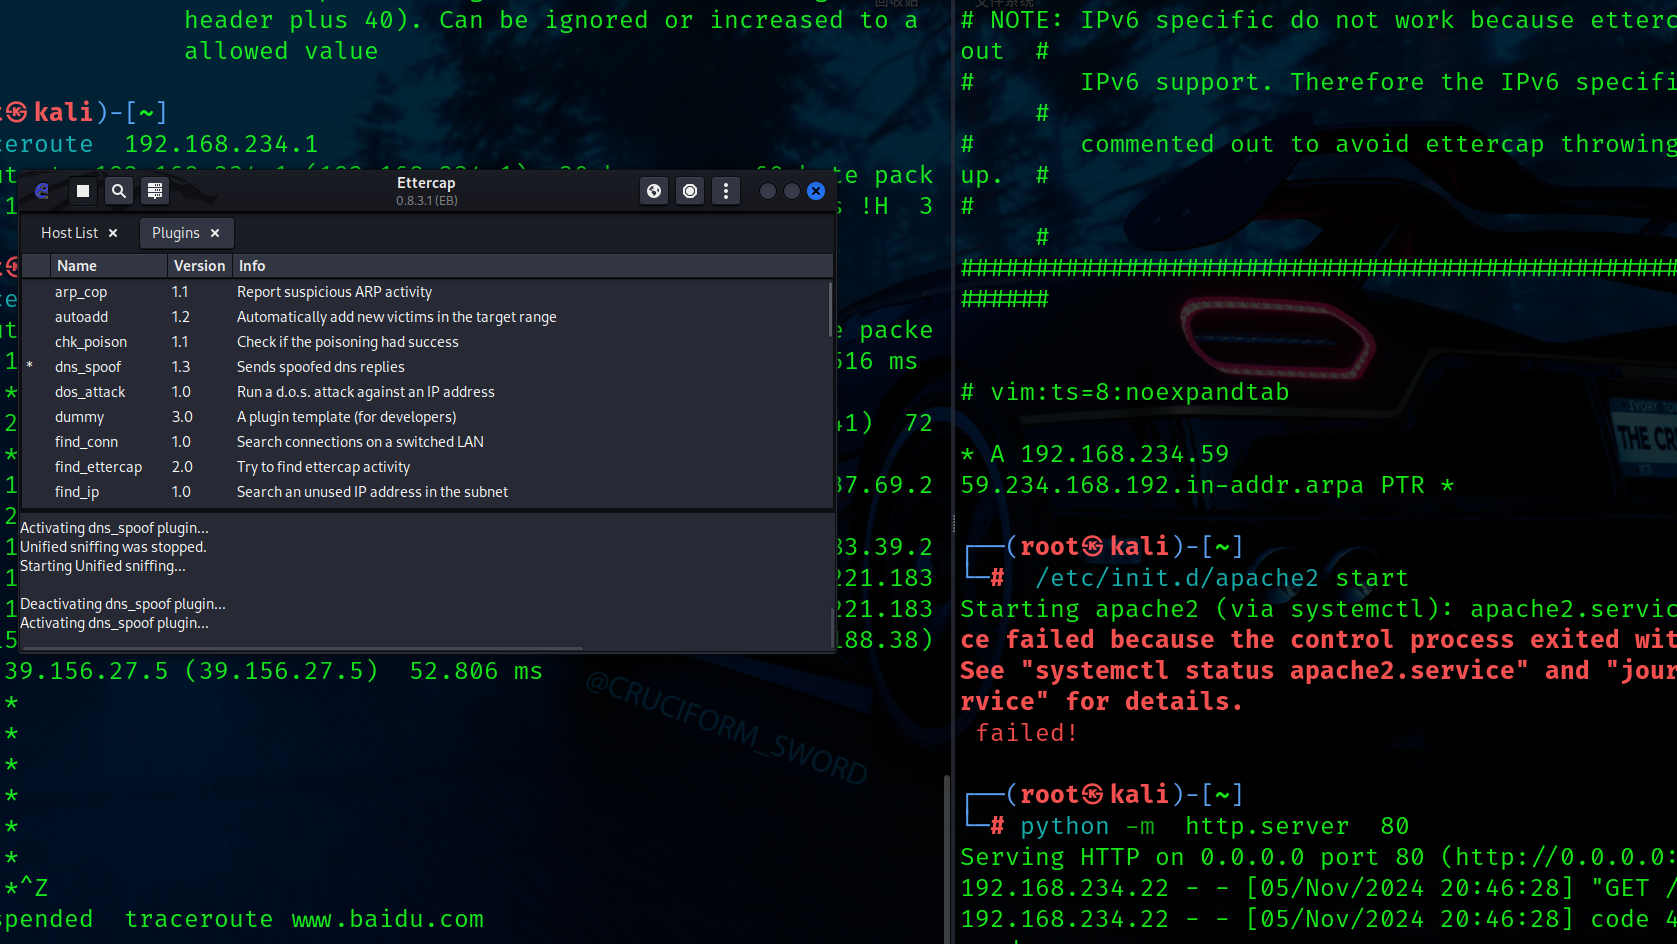The width and height of the screenshot is (1677, 944).
Task: Click version 2.0 of find_ettercap
Action: (182, 467)
